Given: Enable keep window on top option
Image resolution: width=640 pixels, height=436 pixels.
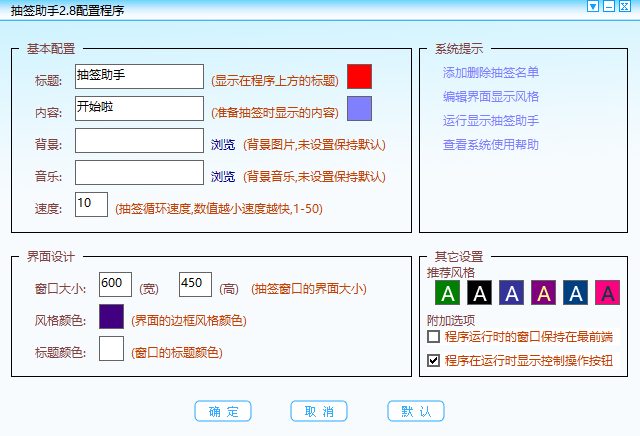Looking at the screenshot, I should click(433, 338).
